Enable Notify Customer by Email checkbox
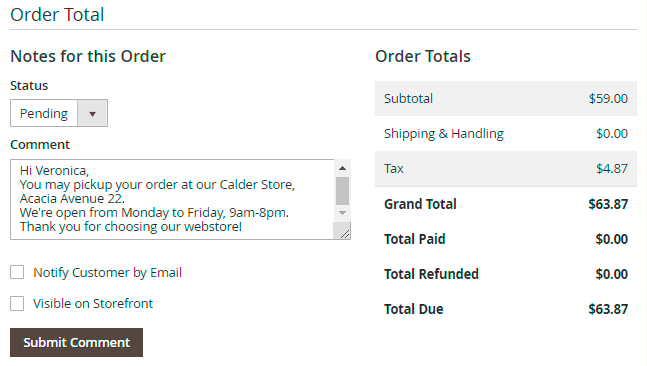This screenshot has width=647, height=366. pos(17,272)
